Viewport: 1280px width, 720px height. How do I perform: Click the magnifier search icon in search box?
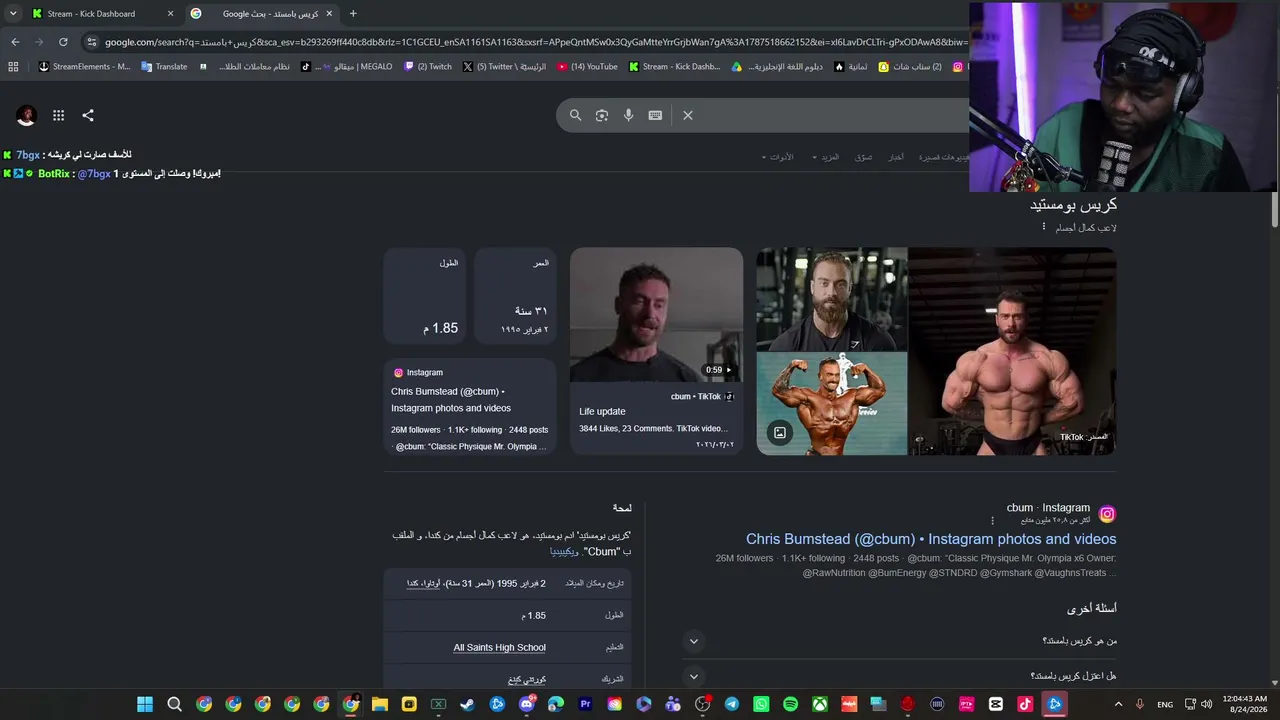click(x=576, y=115)
